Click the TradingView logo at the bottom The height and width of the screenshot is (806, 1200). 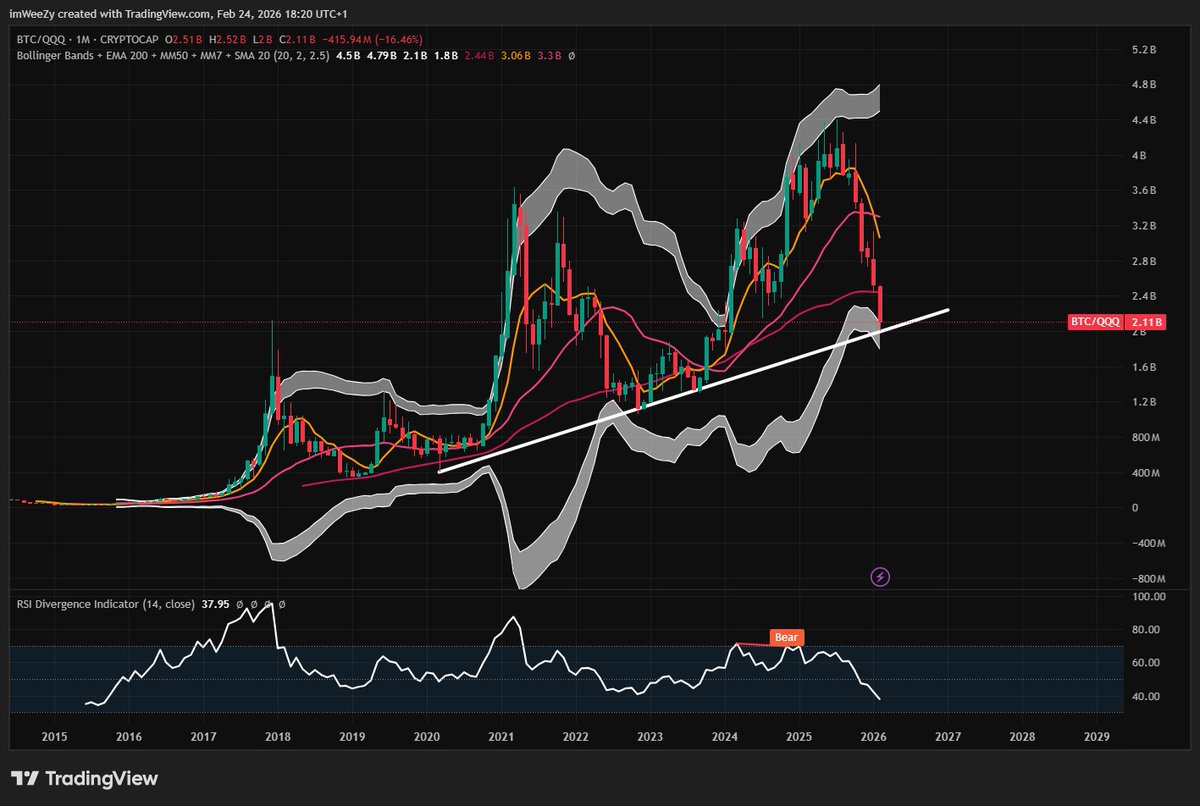click(x=84, y=779)
